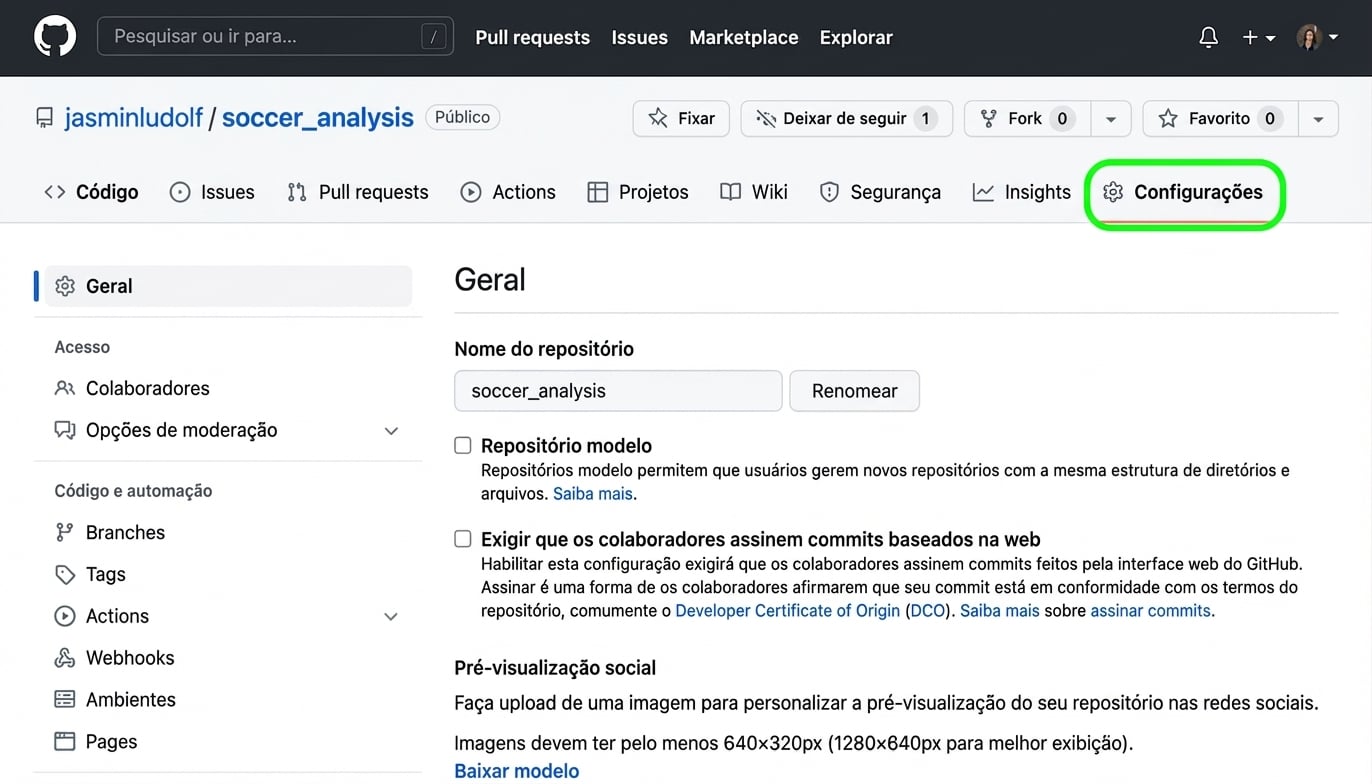Click the star icon on Favorito

coord(1167,118)
